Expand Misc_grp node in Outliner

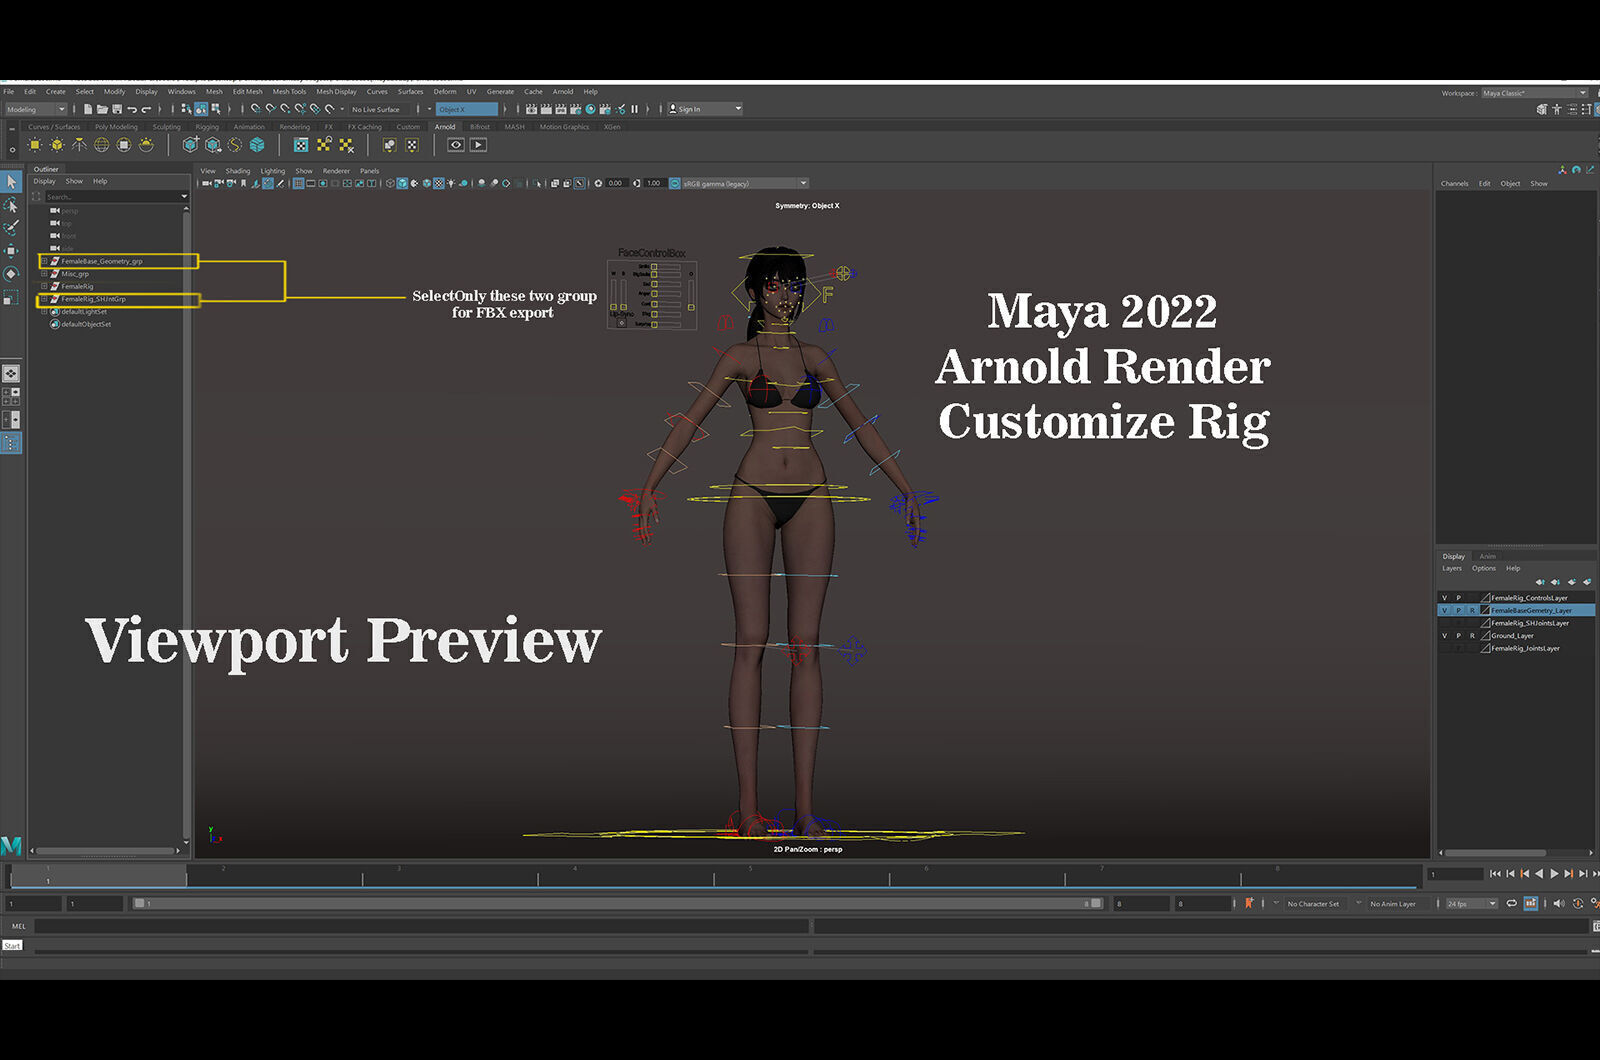44,274
